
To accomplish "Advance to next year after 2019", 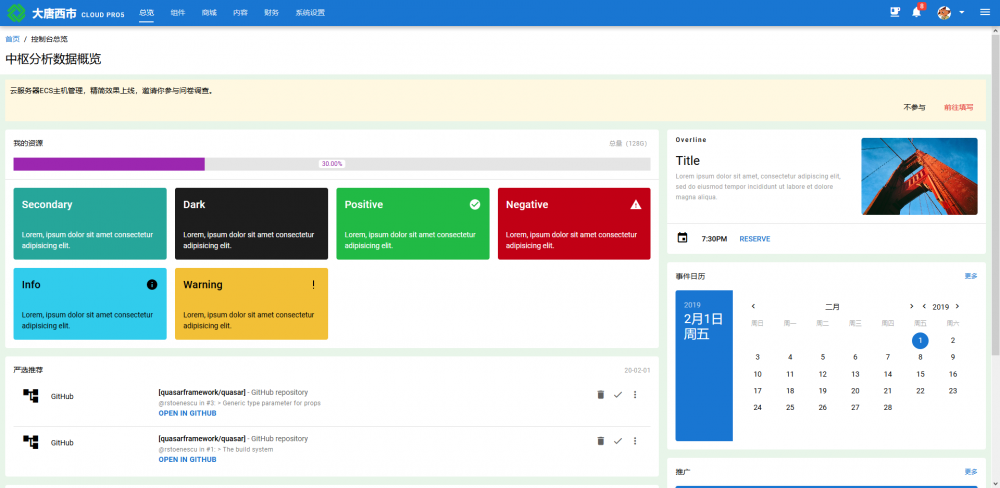I will click(x=957, y=307).
